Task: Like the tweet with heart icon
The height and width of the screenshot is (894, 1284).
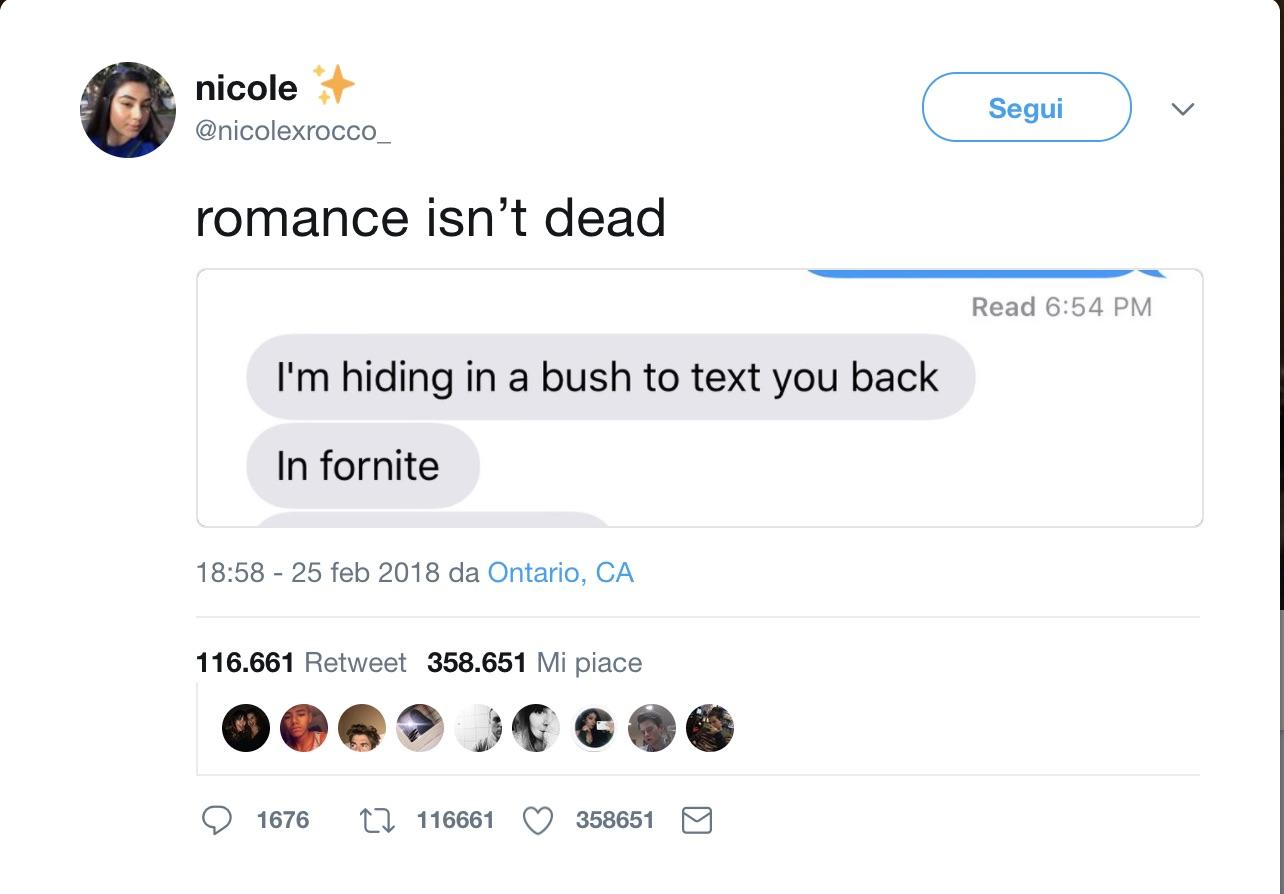Action: coord(538,821)
